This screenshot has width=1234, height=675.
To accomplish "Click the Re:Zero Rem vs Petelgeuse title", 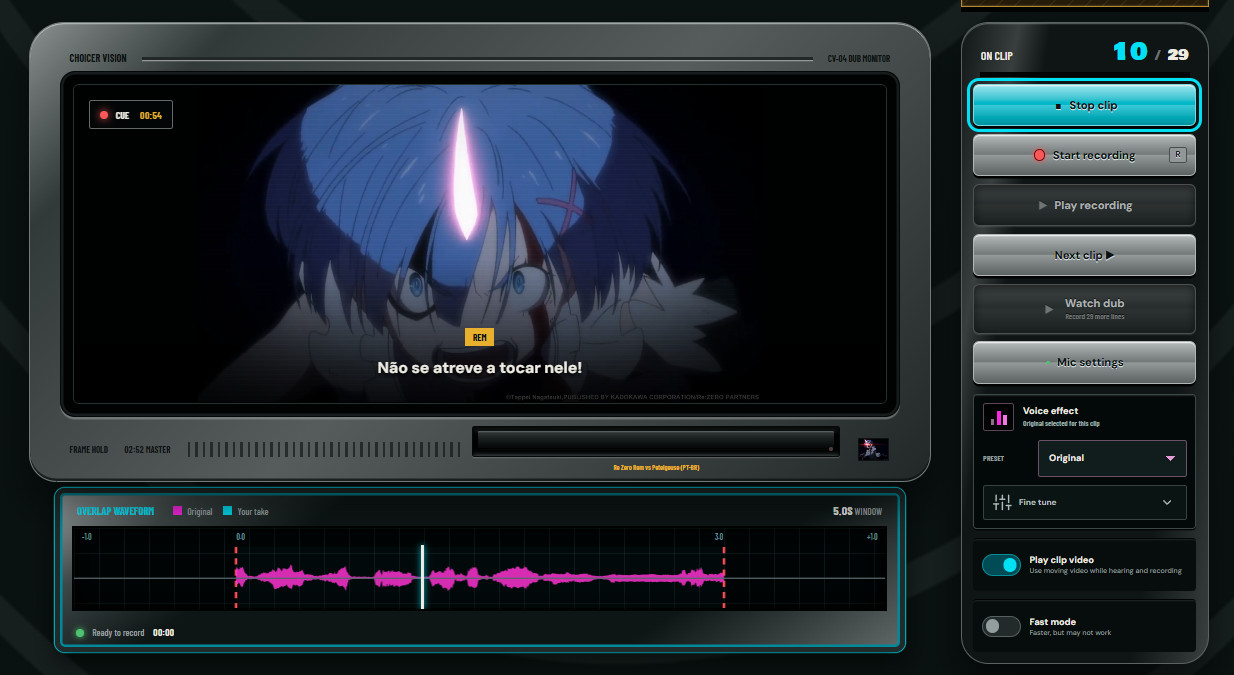I will coord(655,467).
